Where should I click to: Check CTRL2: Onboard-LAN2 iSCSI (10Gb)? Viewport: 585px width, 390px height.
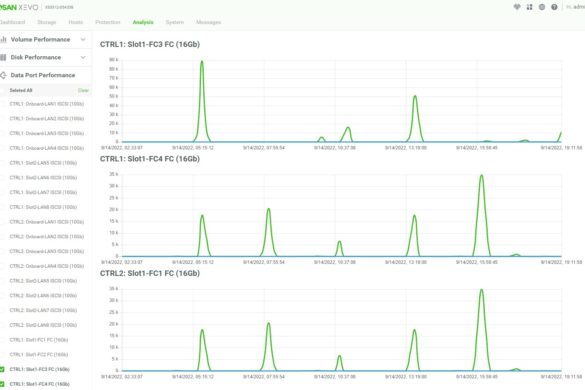point(47,237)
